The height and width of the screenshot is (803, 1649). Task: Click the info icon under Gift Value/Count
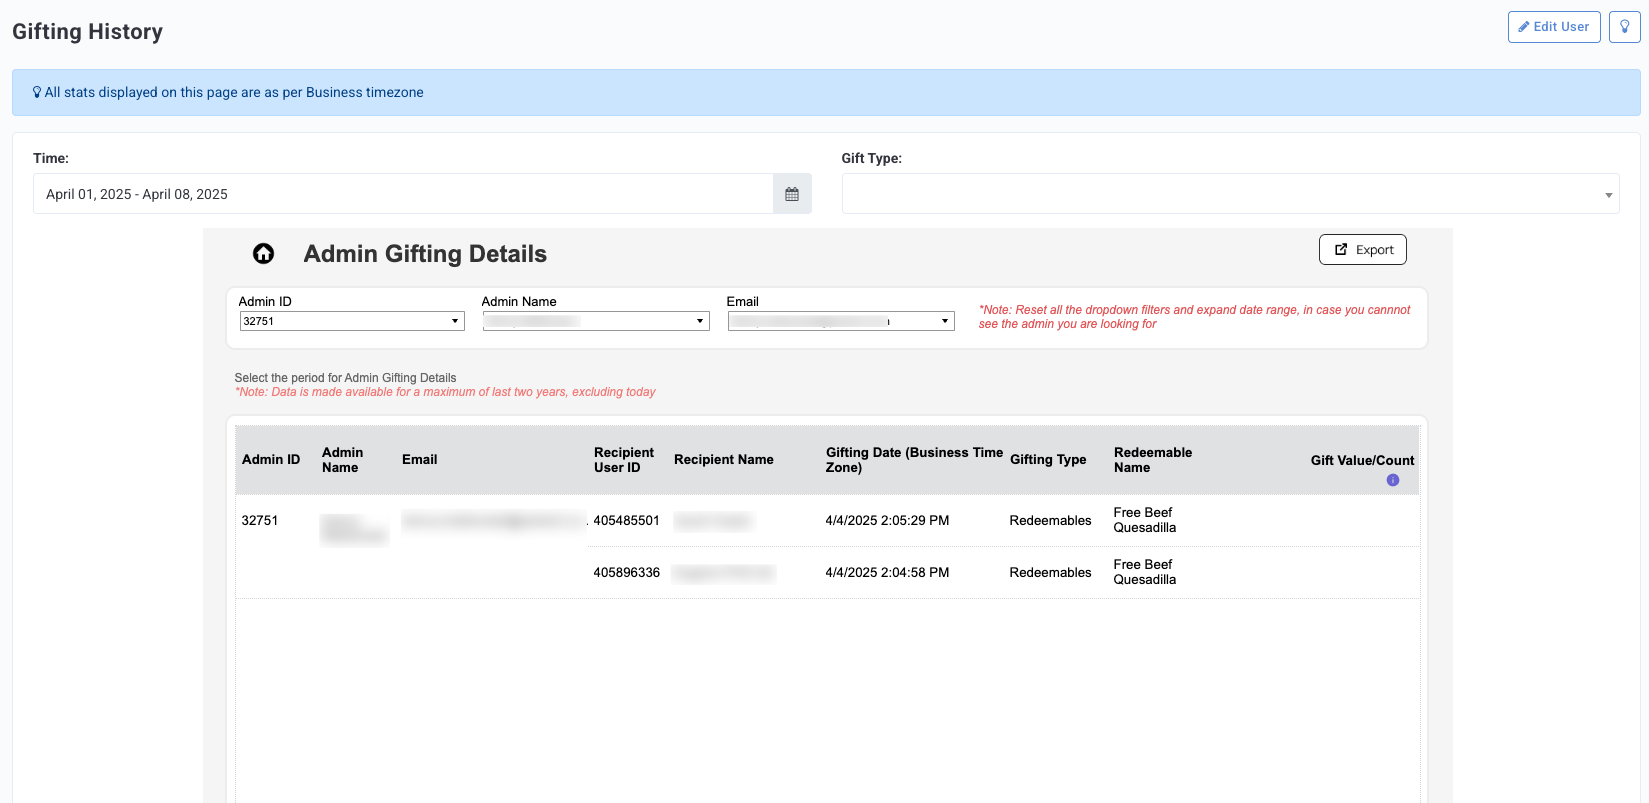tap(1393, 480)
